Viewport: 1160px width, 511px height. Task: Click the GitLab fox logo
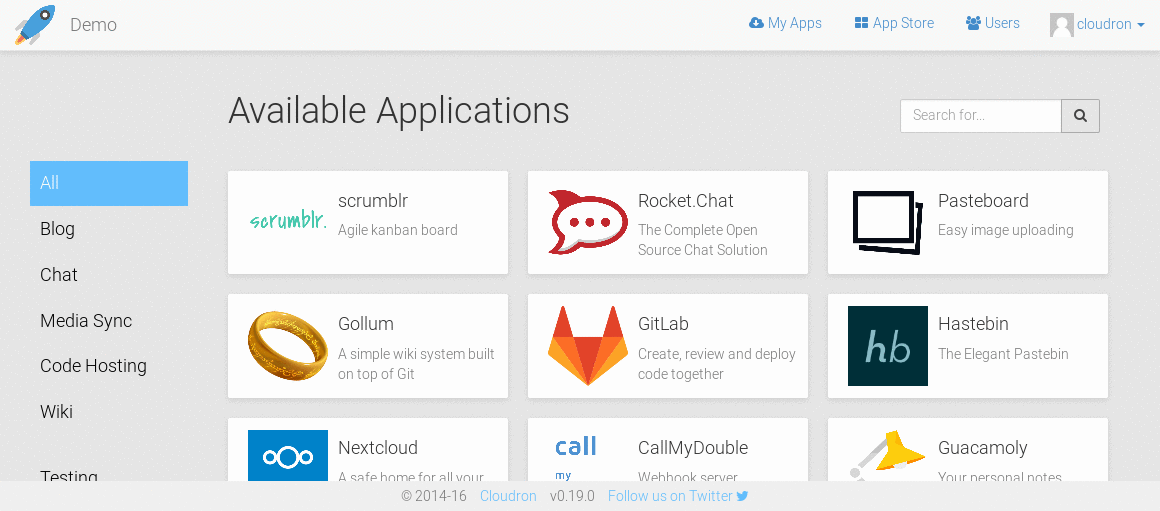[x=587, y=345]
